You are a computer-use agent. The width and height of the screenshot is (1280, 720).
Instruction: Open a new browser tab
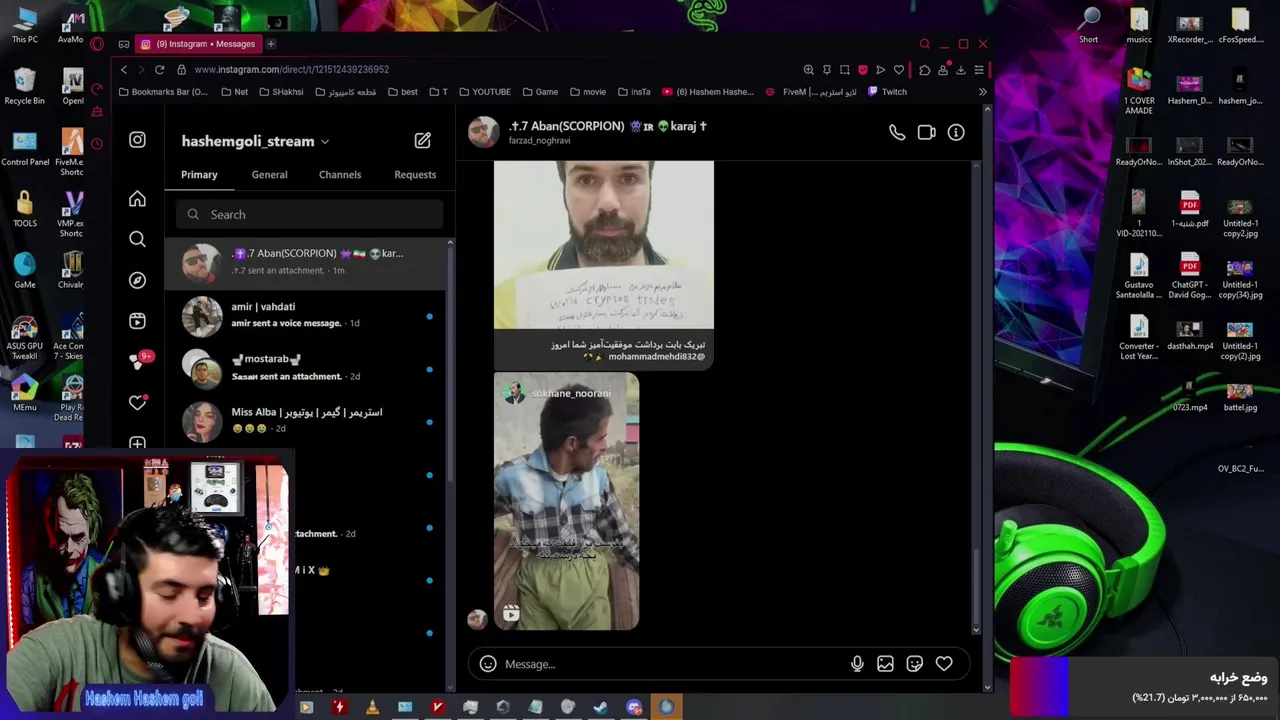click(270, 44)
